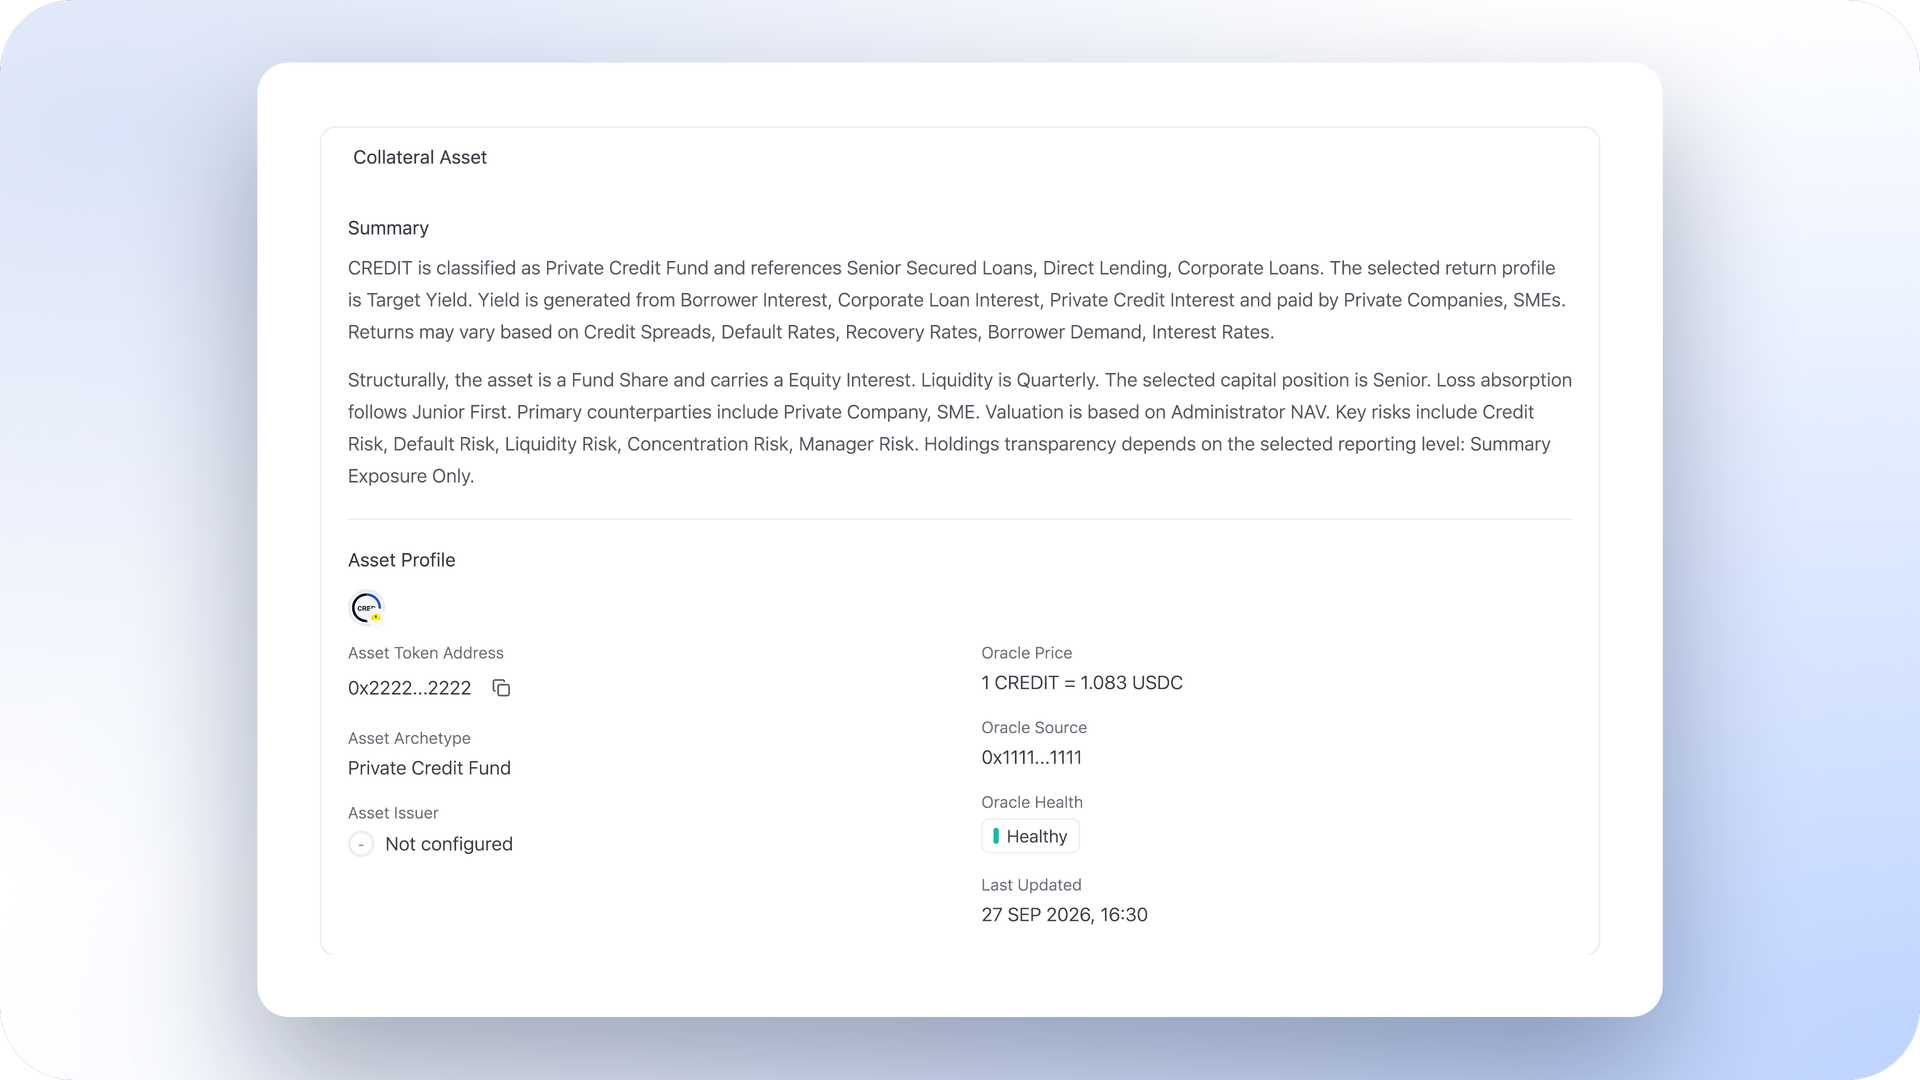
Task: Click the Asset Issuer placeholder circle icon
Action: 361,844
